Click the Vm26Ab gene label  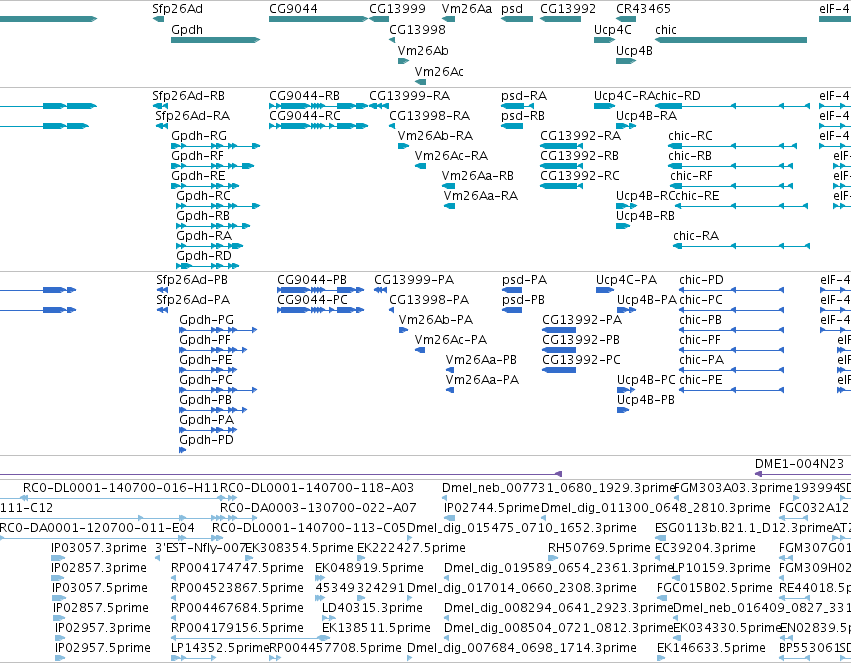pyautogui.click(x=423, y=50)
